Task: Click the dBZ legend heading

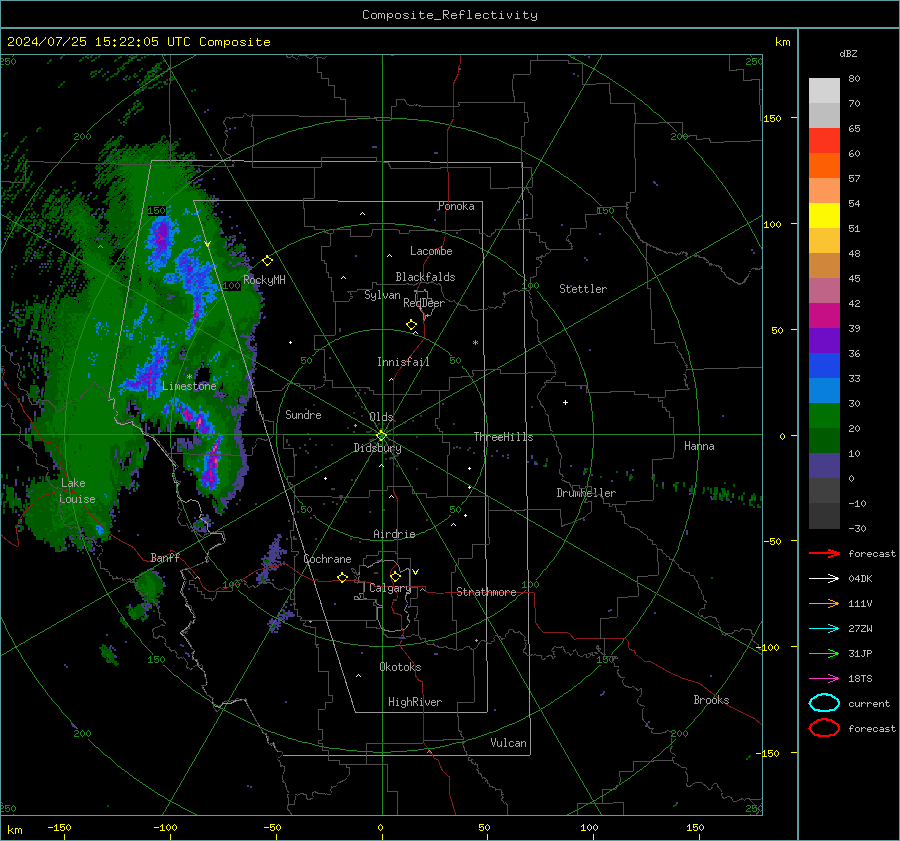Action: 848,53
